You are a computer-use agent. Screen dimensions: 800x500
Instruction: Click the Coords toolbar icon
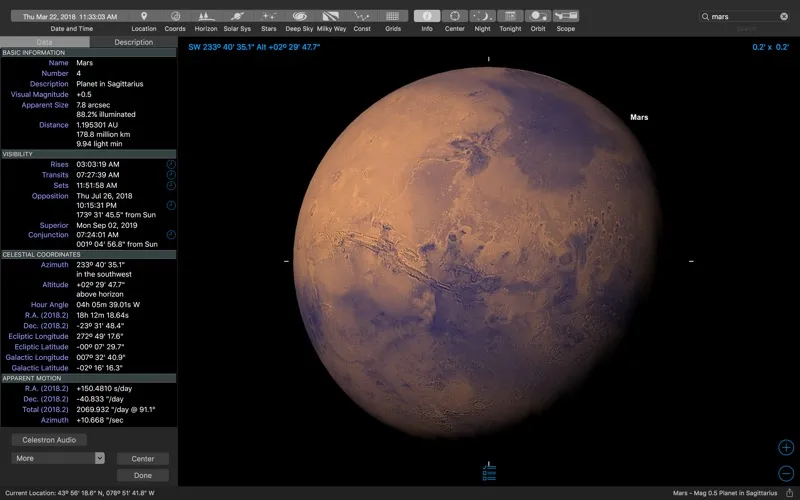pos(175,17)
